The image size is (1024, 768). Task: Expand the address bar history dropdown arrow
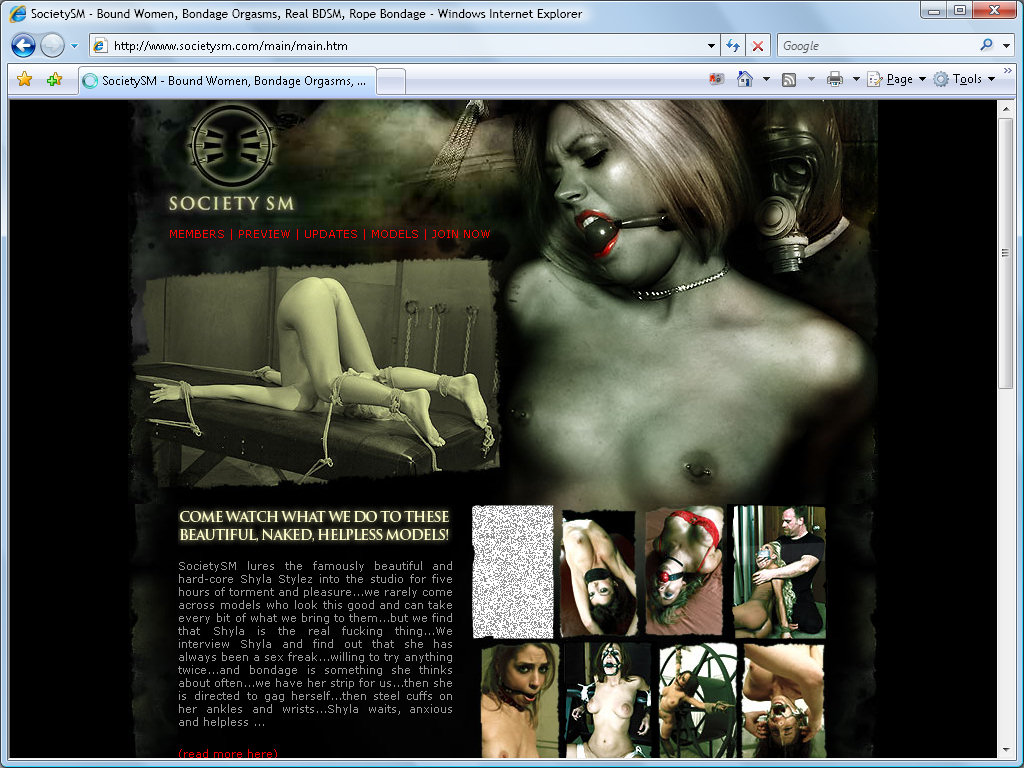(x=711, y=46)
